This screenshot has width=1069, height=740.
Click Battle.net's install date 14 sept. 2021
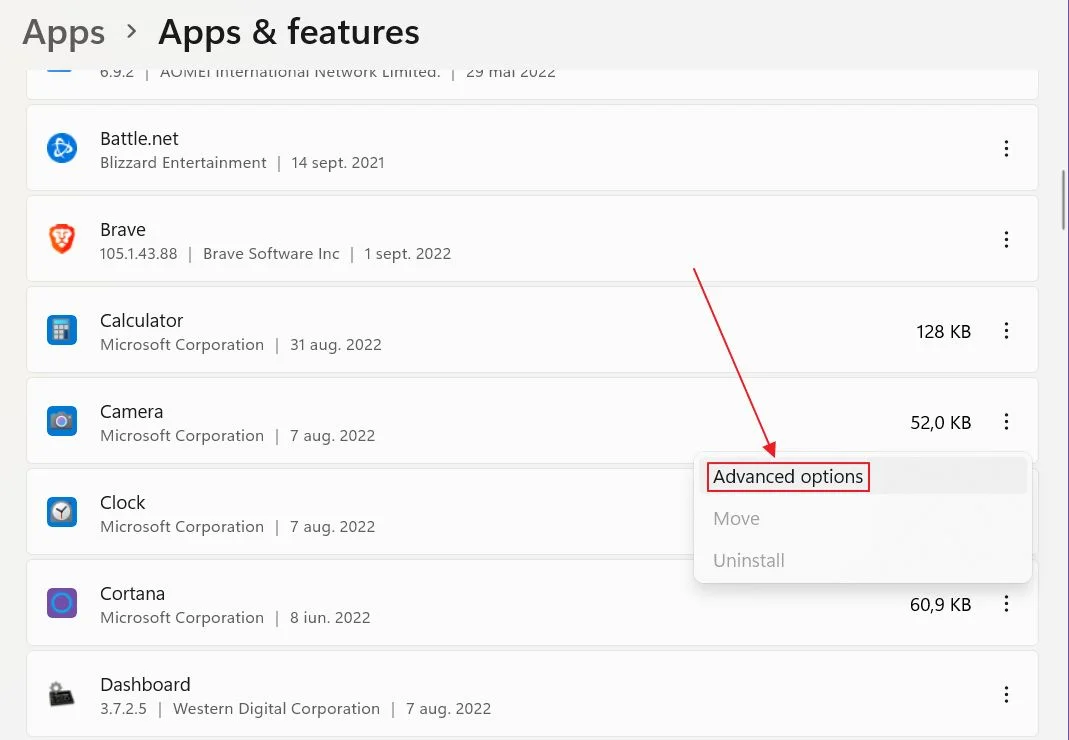pyautogui.click(x=338, y=163)
